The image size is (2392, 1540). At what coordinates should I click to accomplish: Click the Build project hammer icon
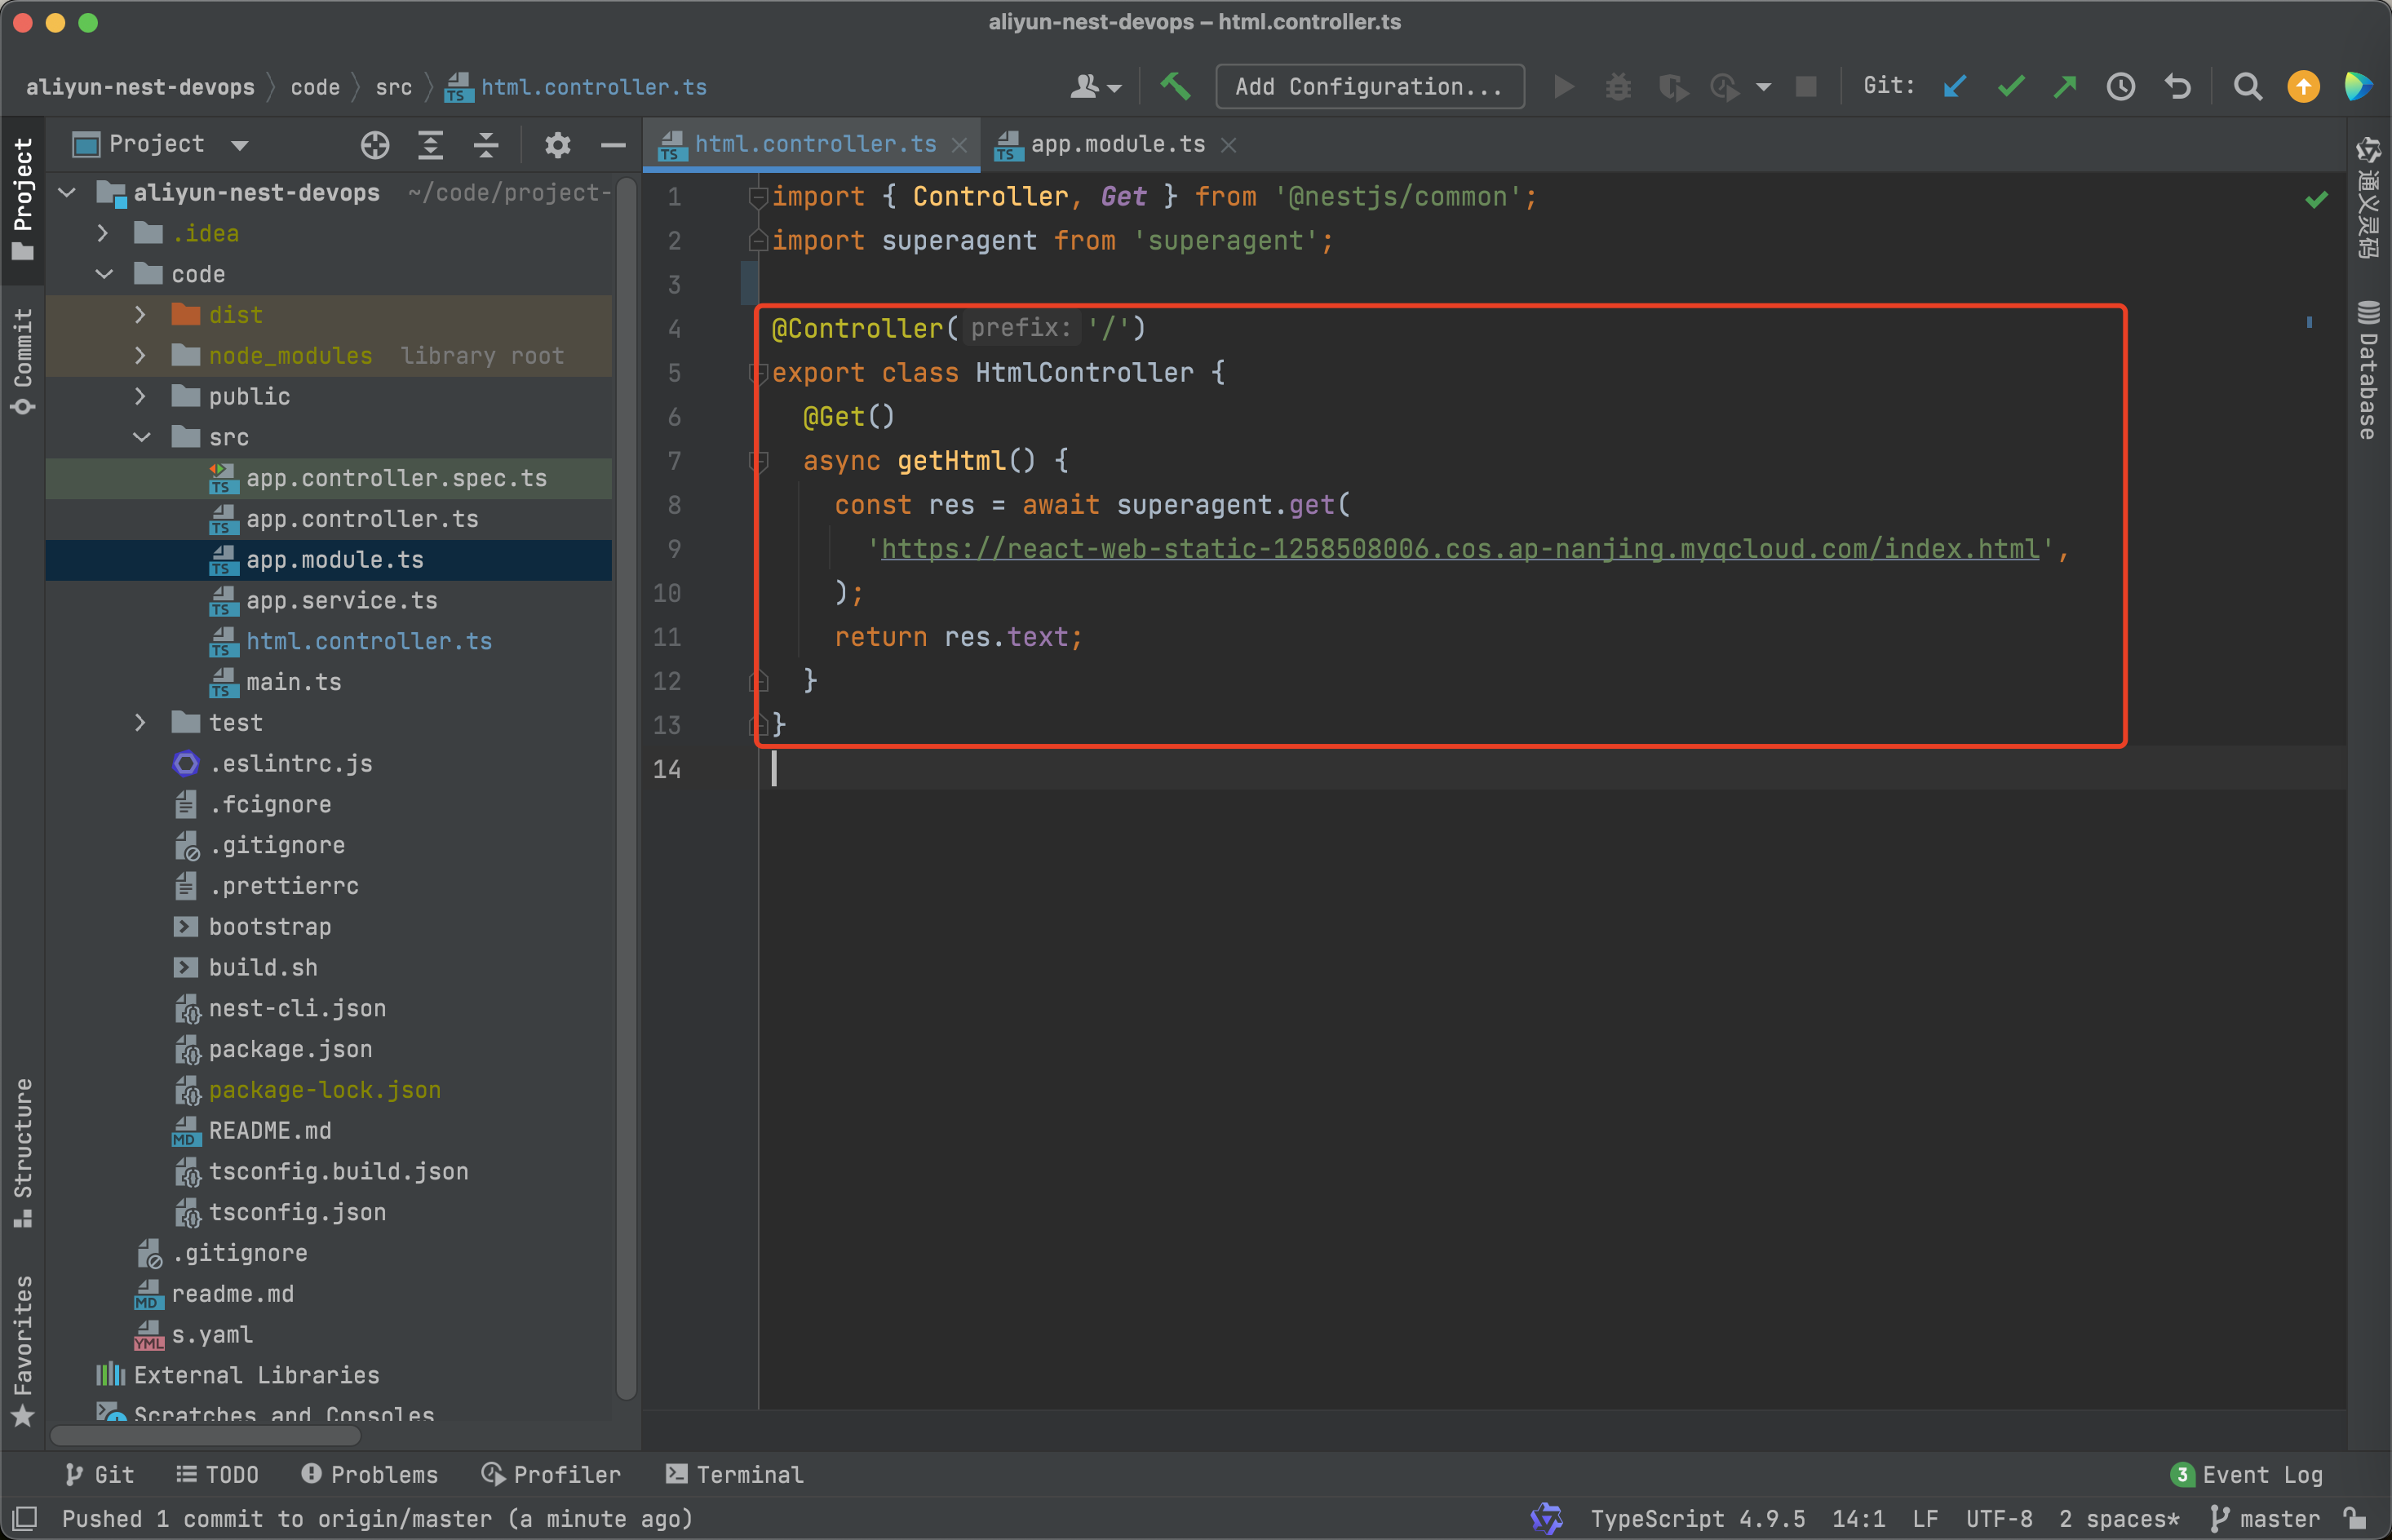[1175, 87]
